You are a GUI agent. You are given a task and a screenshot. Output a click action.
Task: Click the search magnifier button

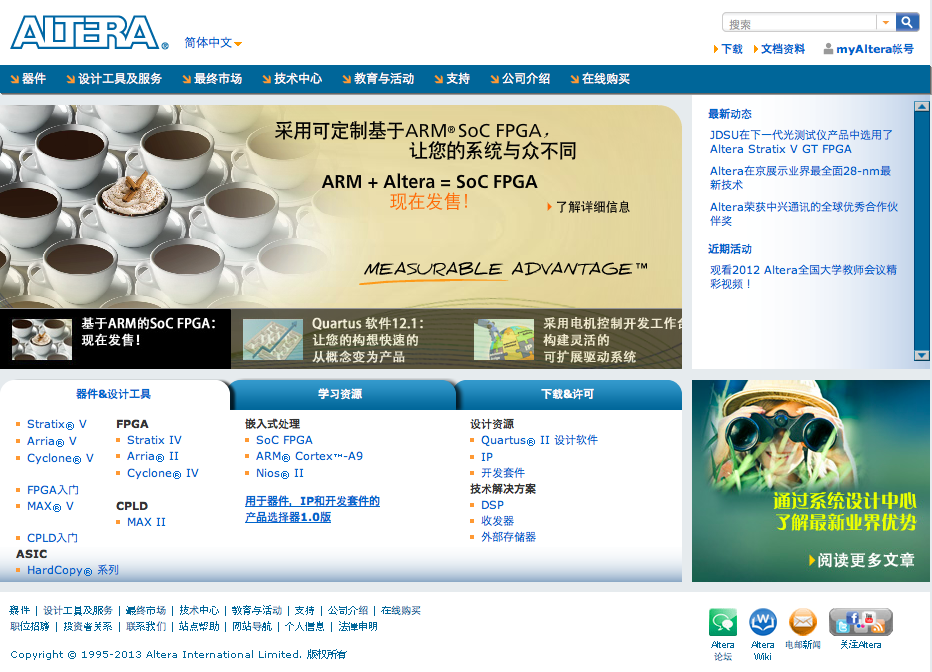click(907, 23)
